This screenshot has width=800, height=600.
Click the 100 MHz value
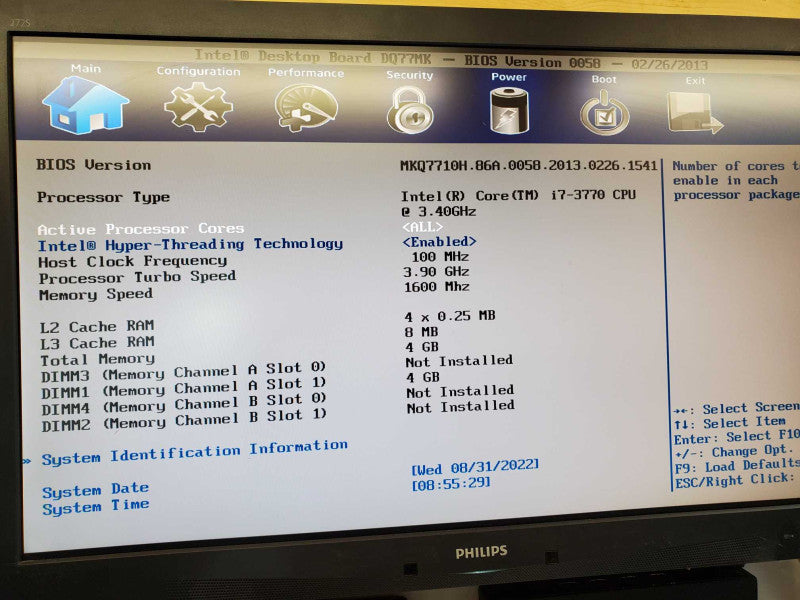pyautogui.click(x=440, y=256)
